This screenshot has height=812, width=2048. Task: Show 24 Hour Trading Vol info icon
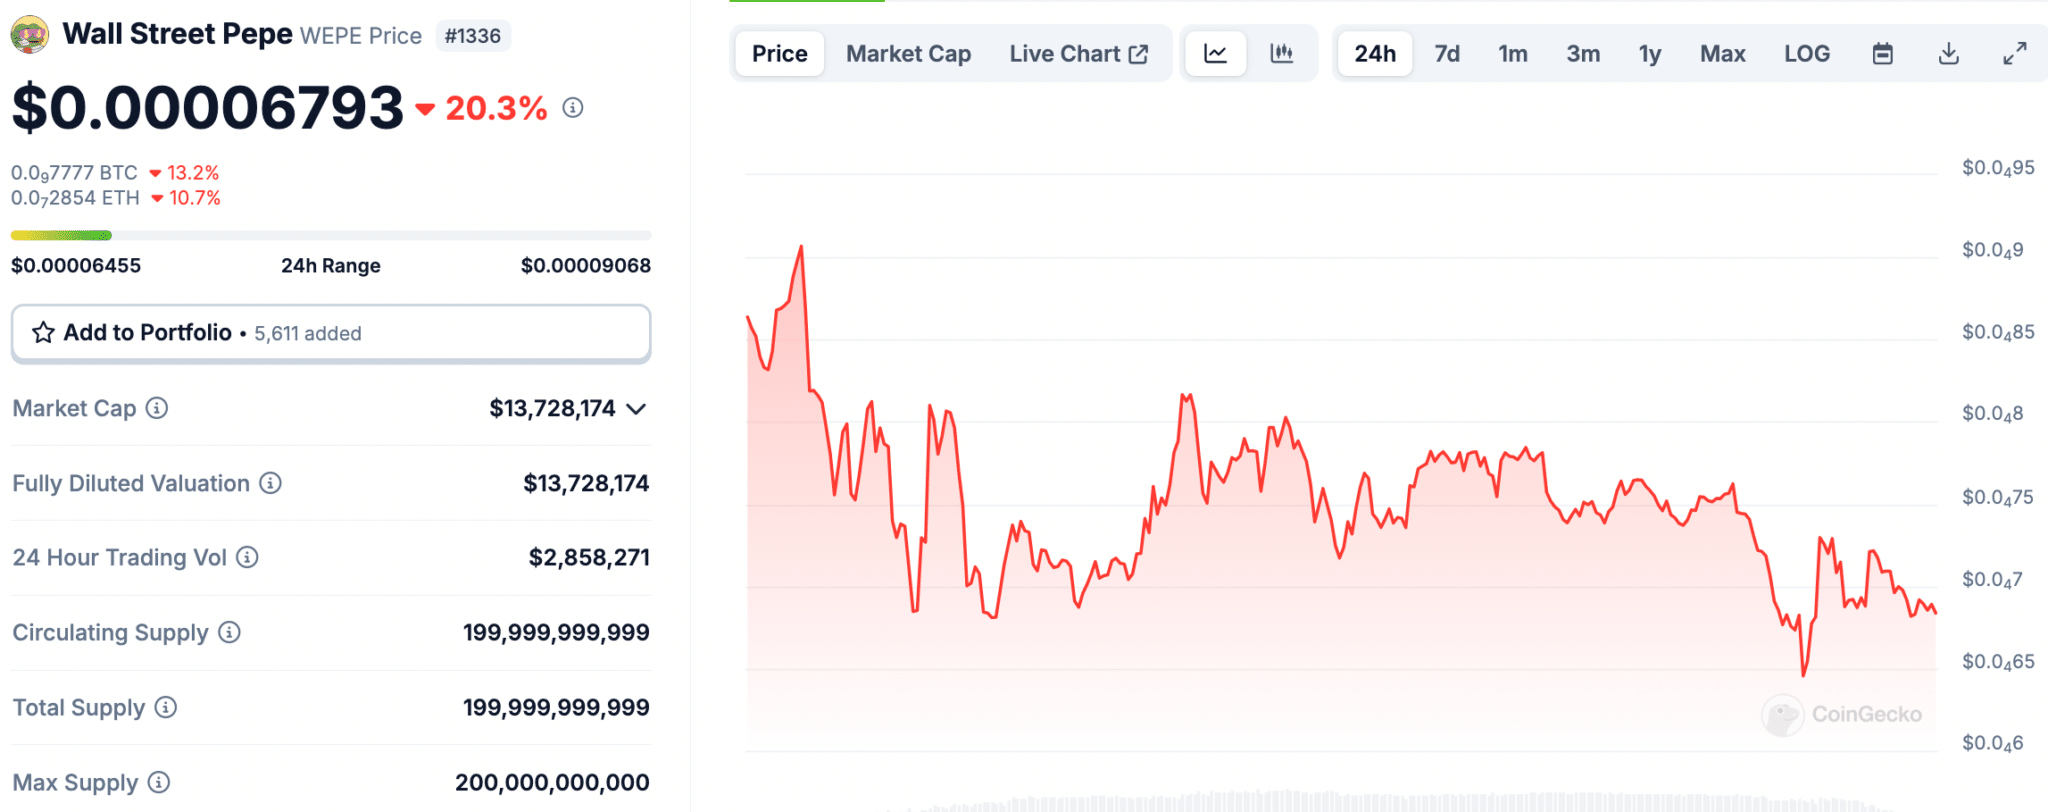[247, 557]
